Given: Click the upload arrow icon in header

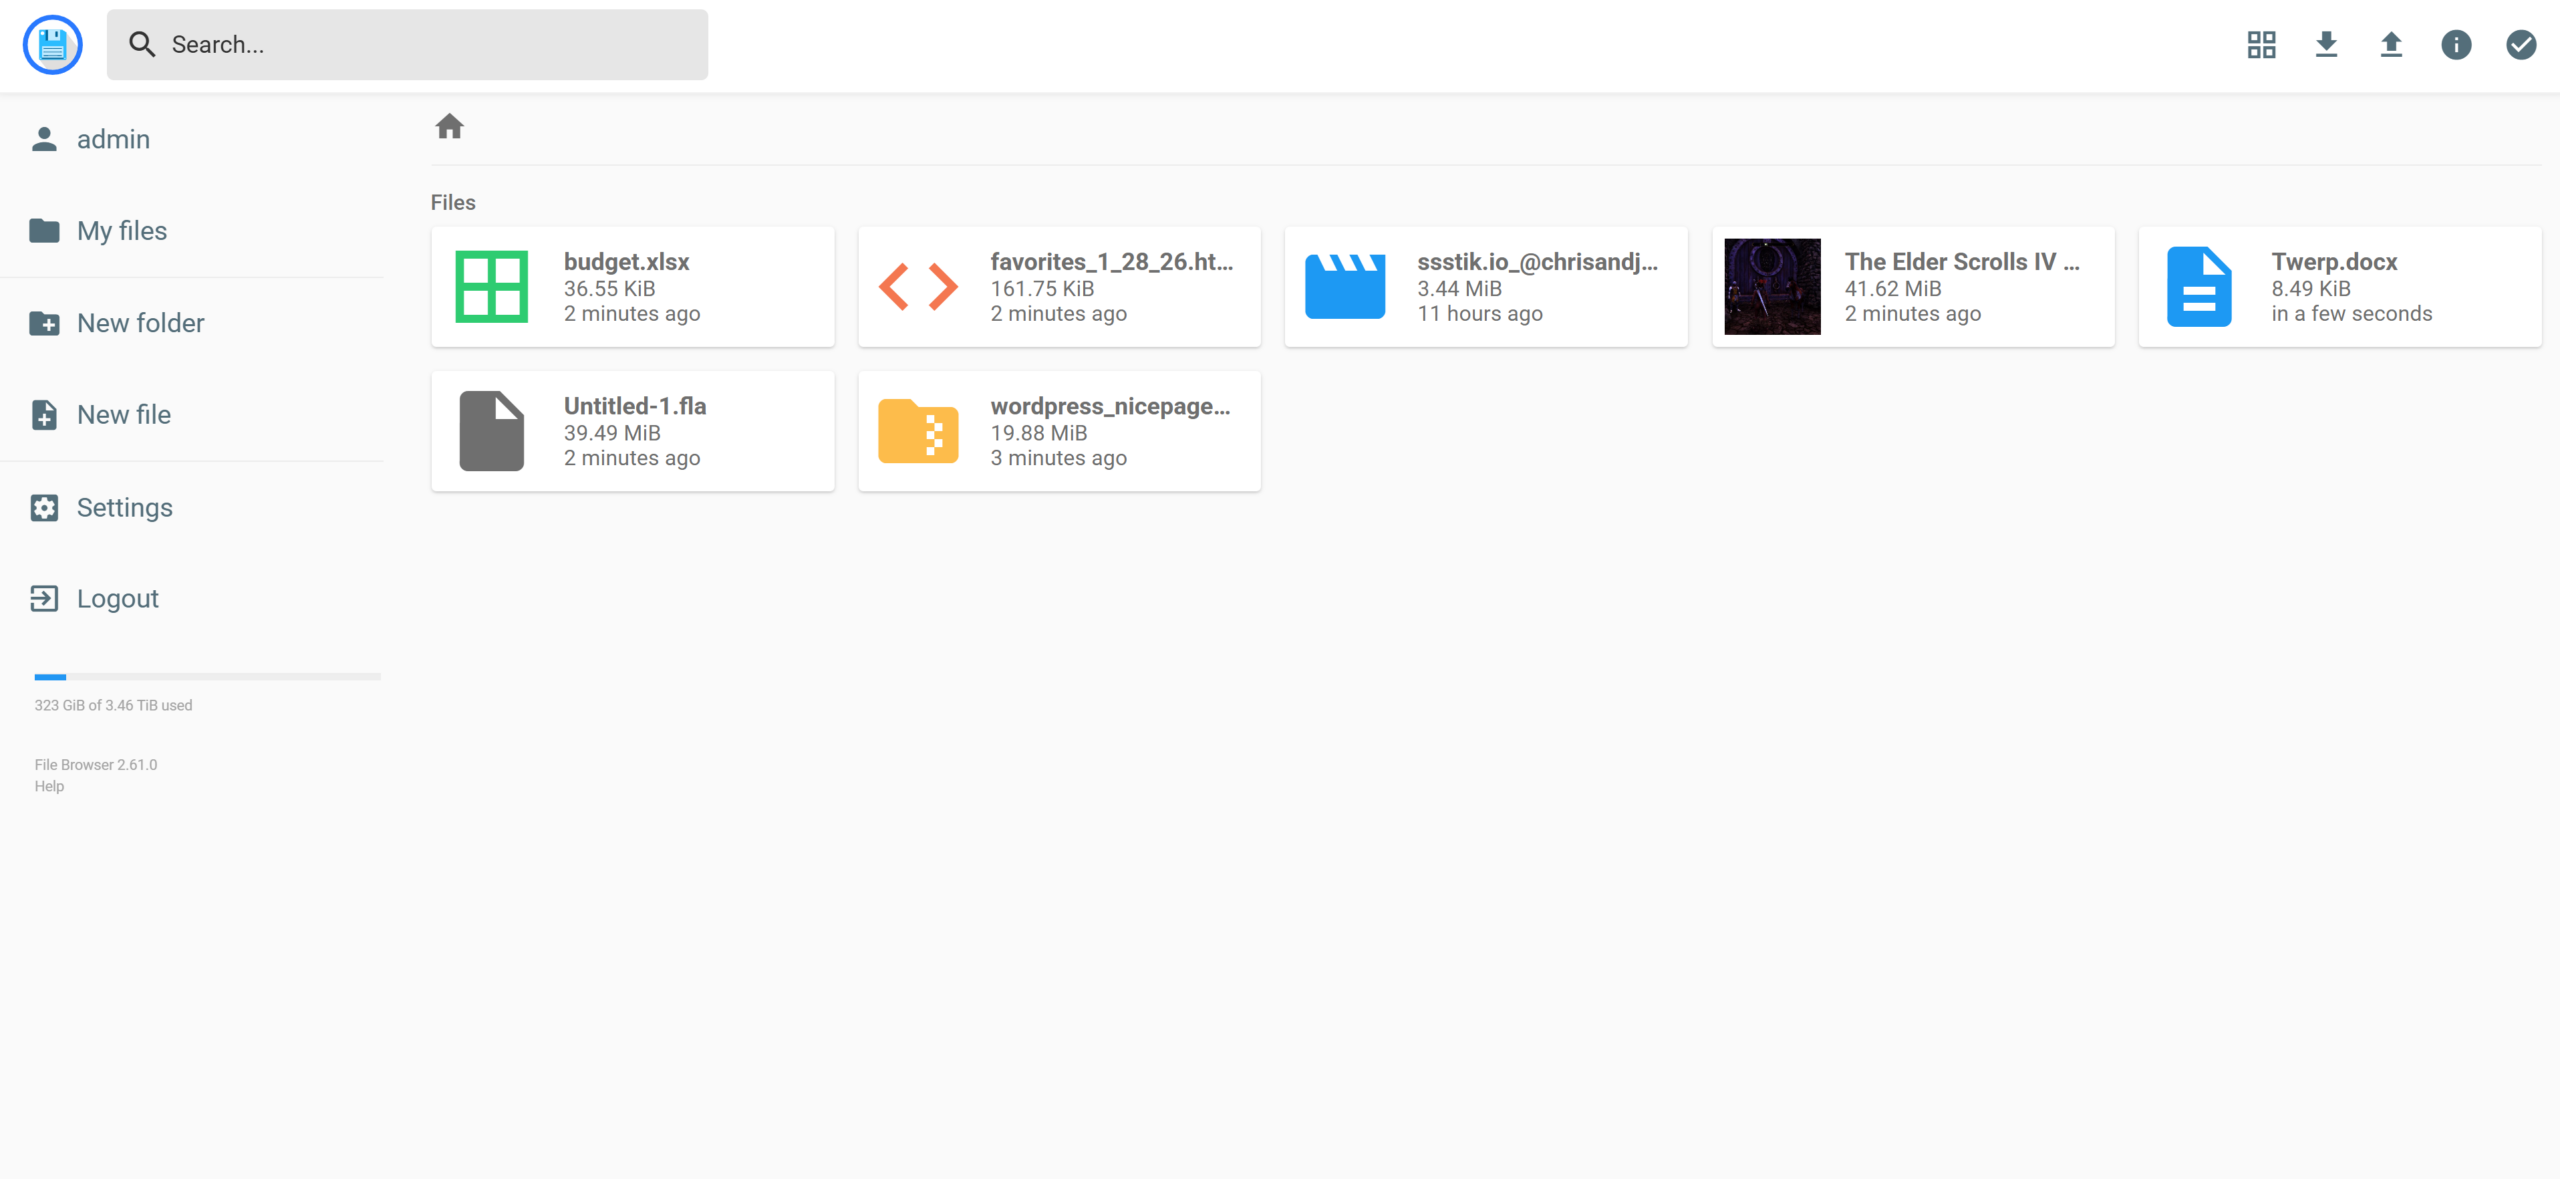Looking at the screenshot, I should point(2391,45).
